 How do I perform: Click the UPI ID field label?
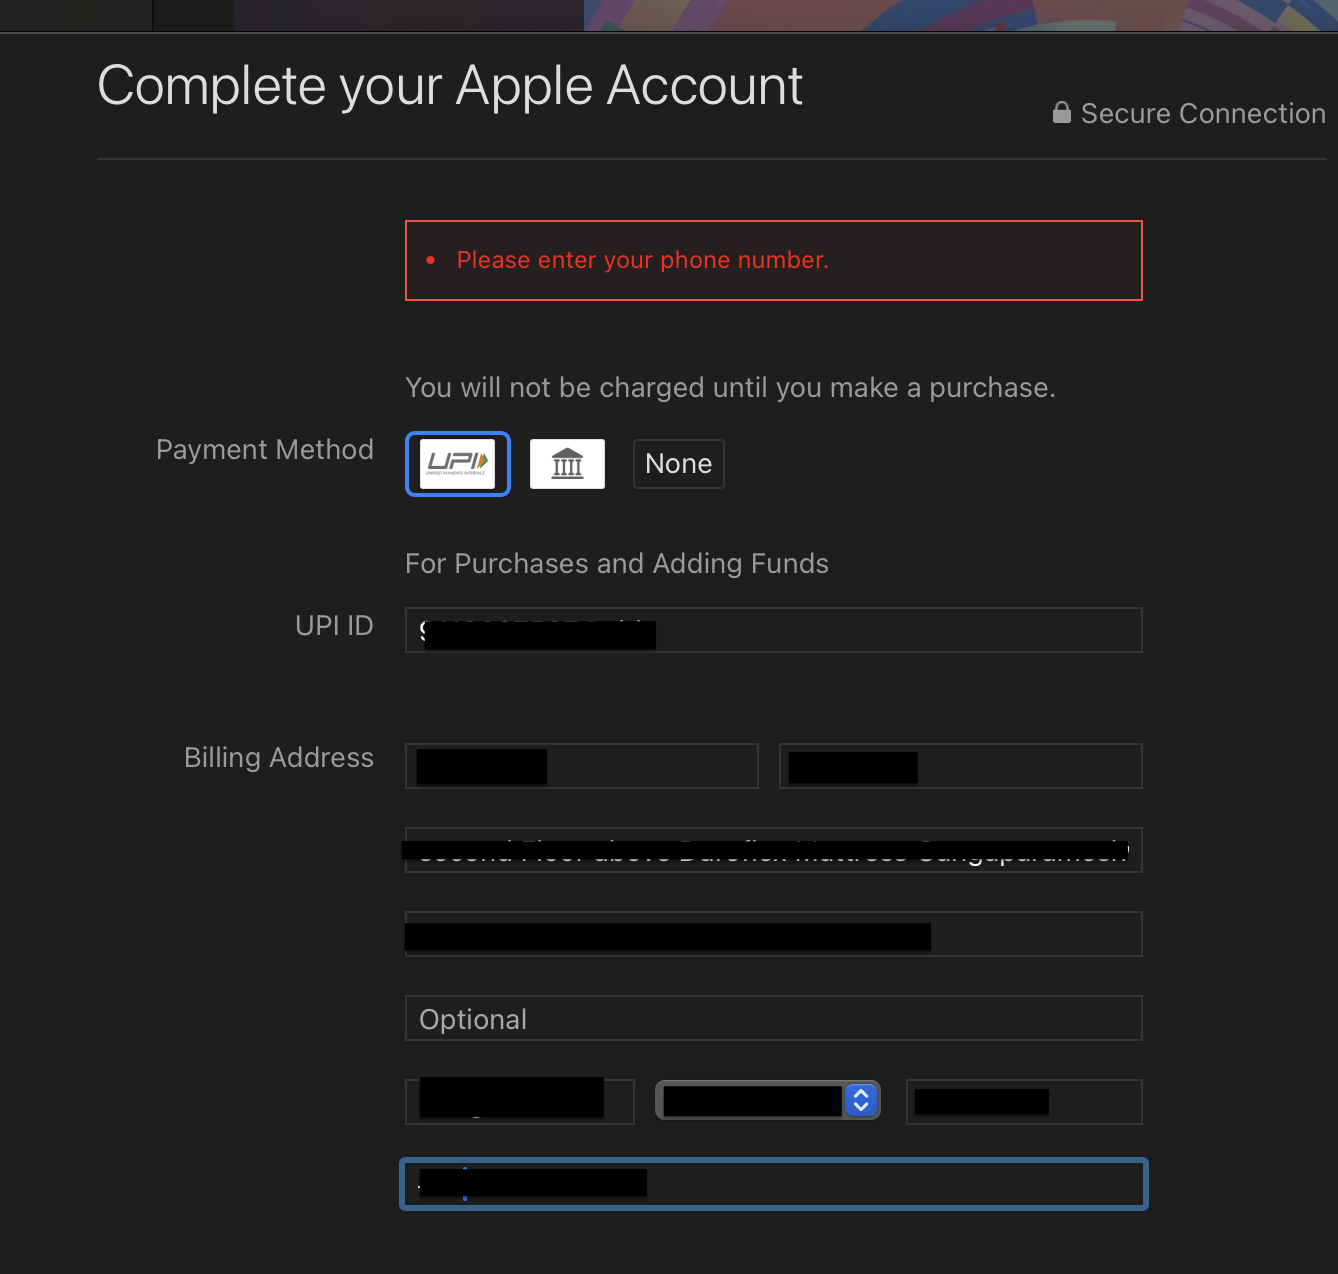(x=334, y=625)
